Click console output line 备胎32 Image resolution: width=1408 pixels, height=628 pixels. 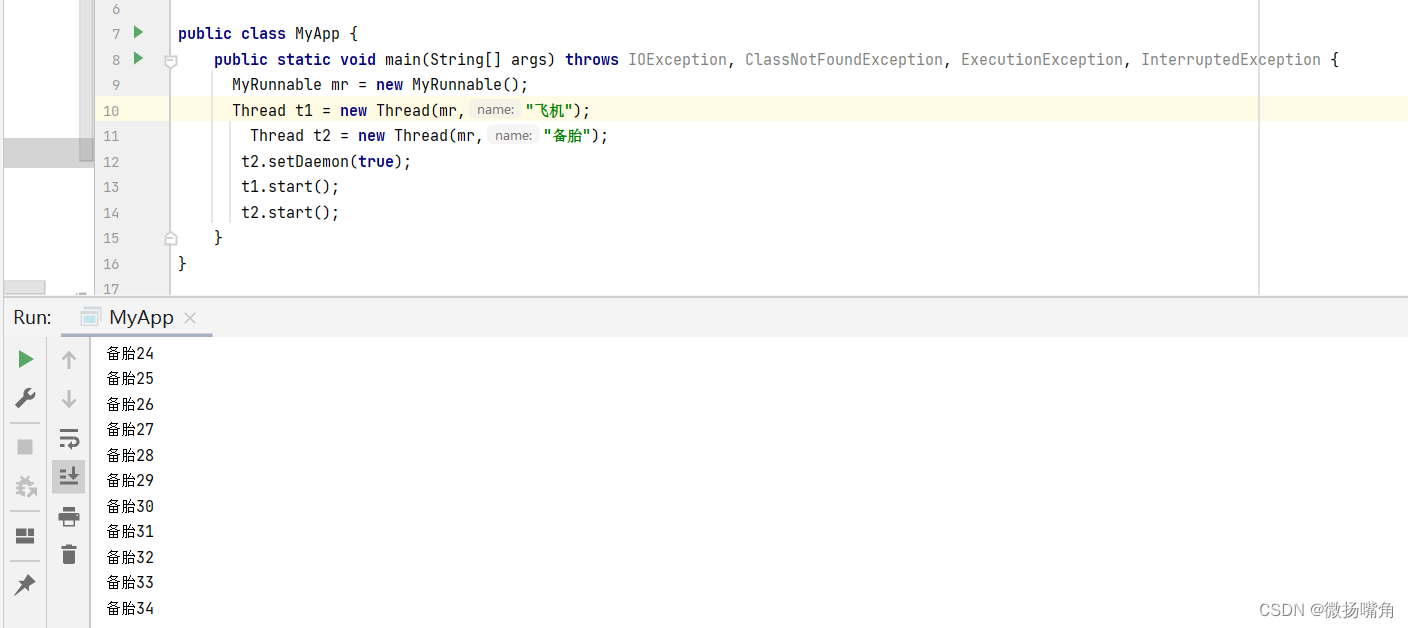tap(130, 557)
